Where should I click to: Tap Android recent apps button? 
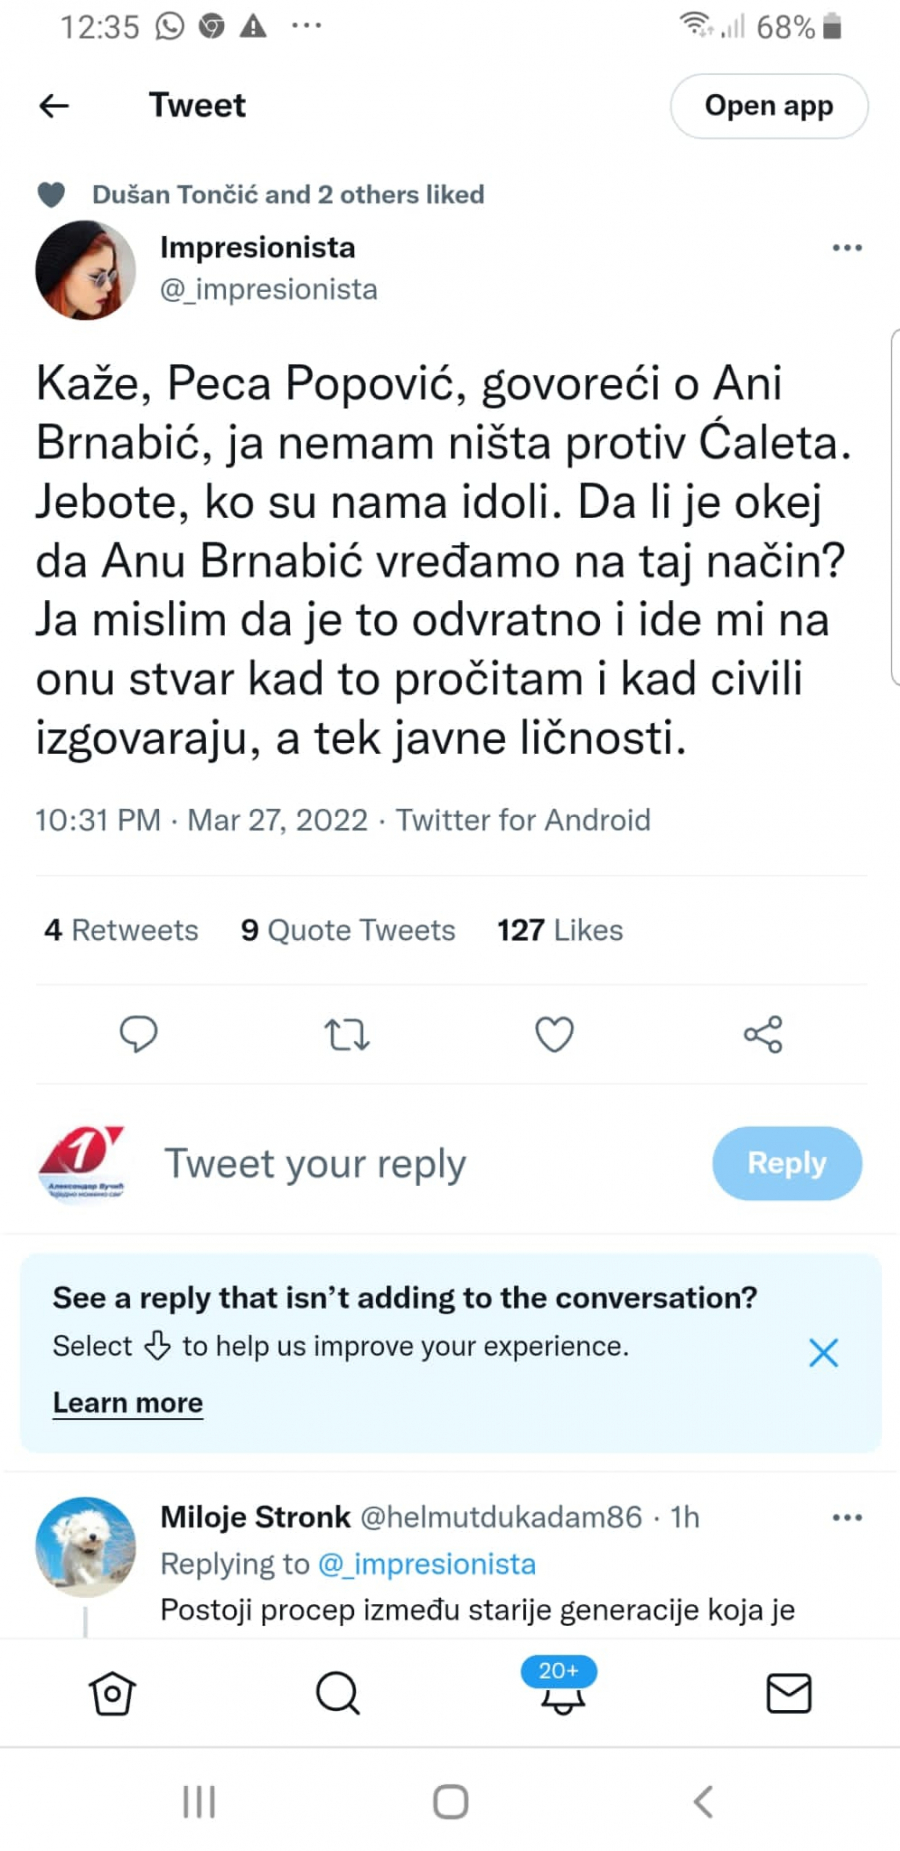[199, 1802]
